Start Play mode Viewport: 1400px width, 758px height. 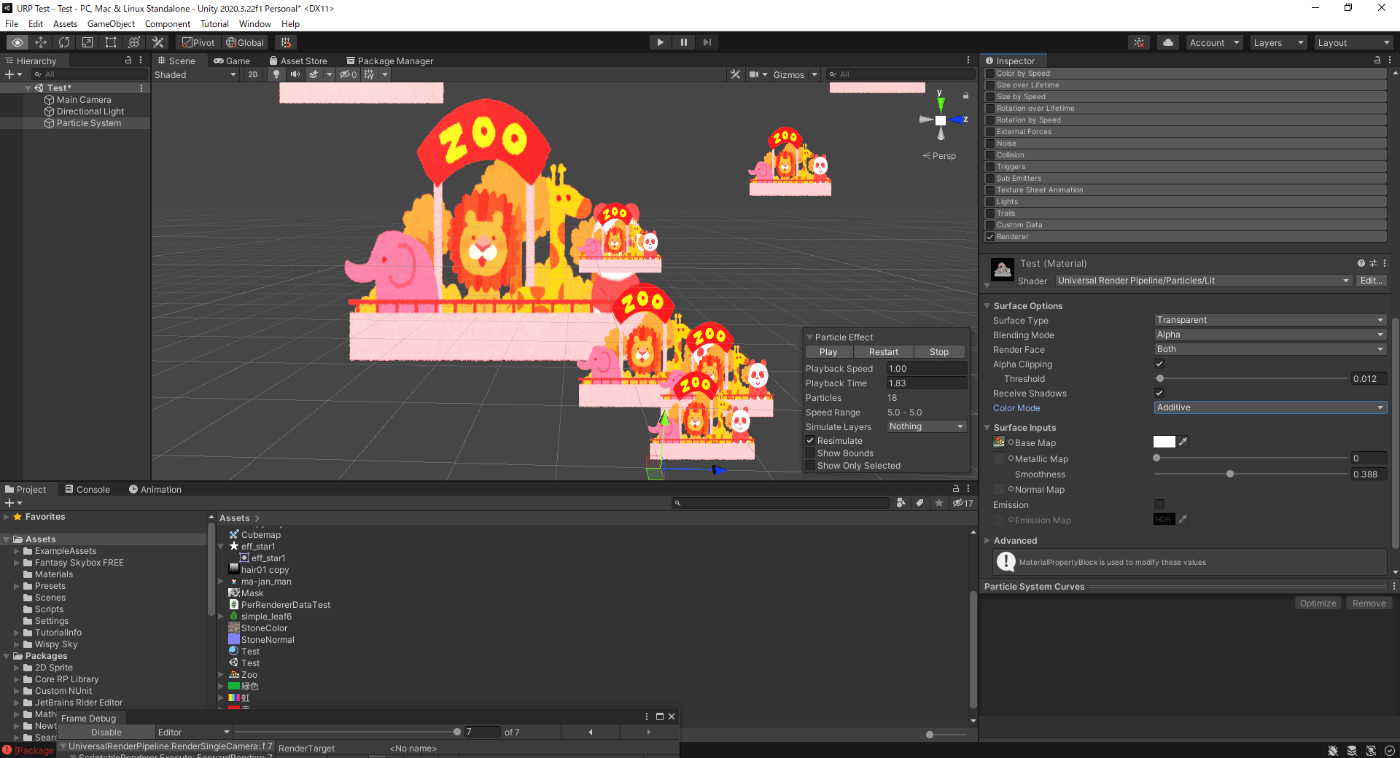pyautogui.click(x=660, y=42)
